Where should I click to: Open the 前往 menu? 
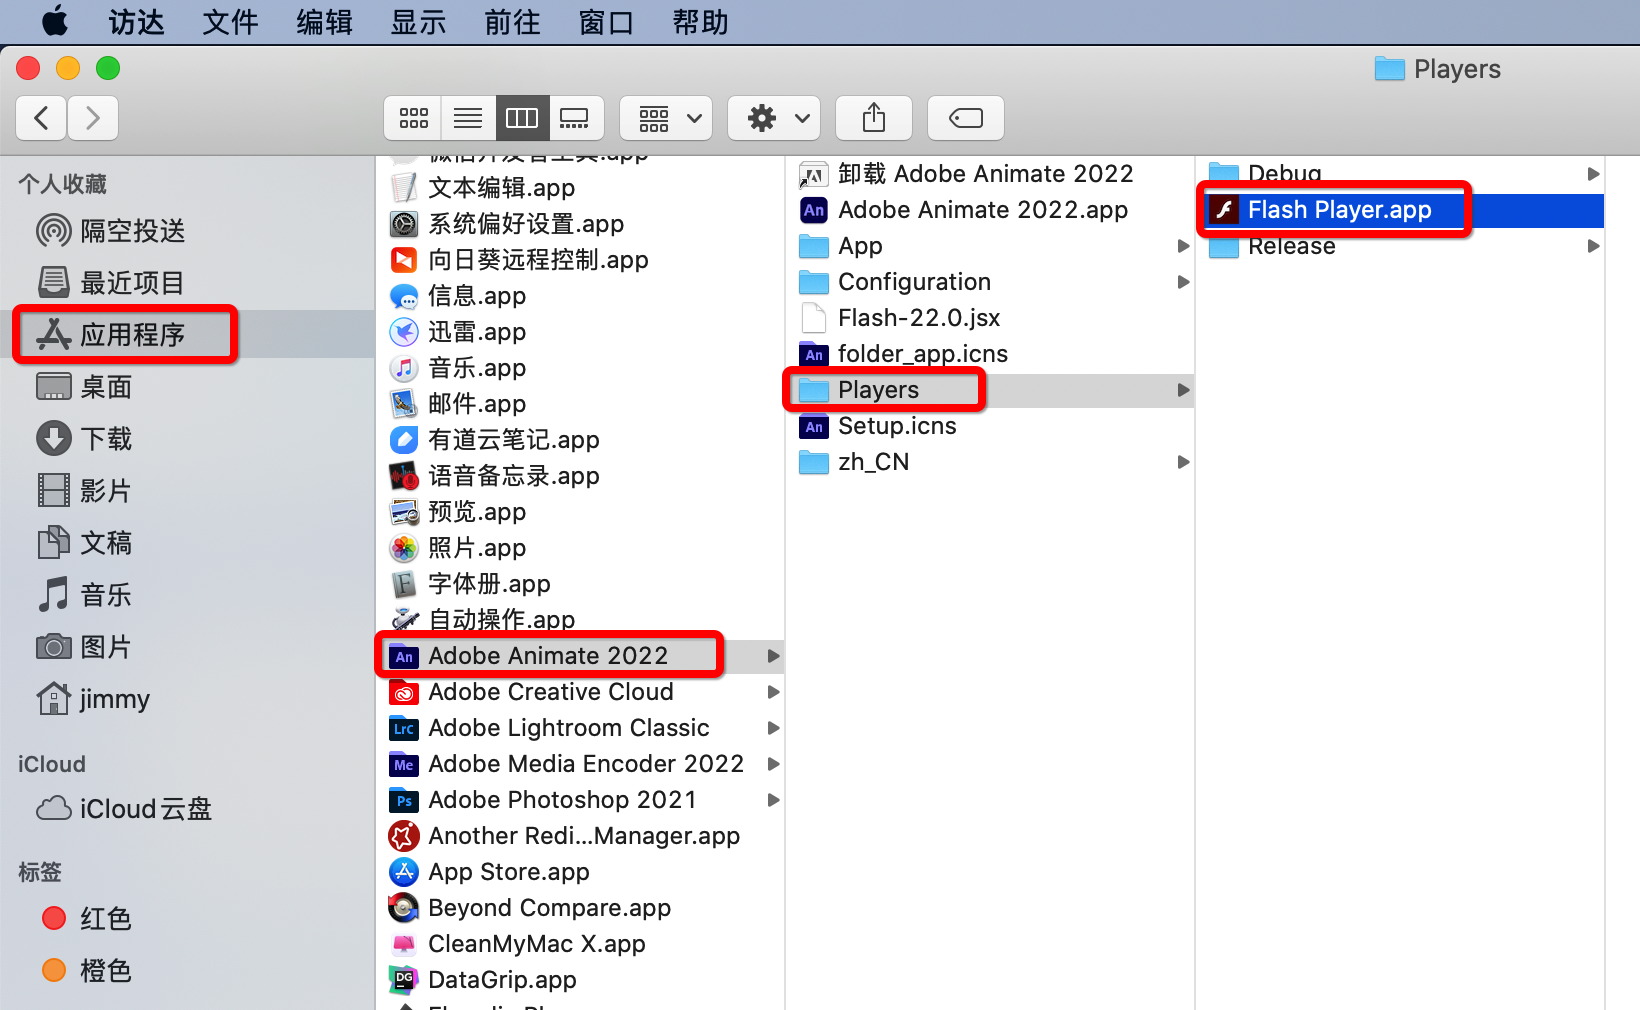(x=512, y=21)
